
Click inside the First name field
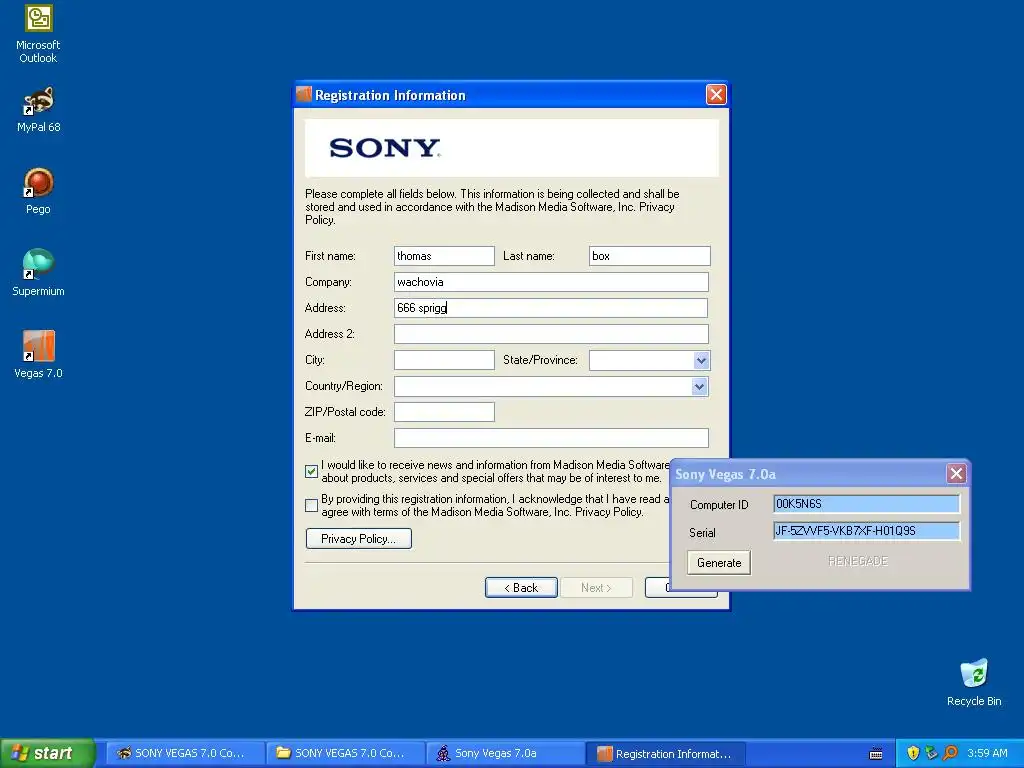pos(444,256)
